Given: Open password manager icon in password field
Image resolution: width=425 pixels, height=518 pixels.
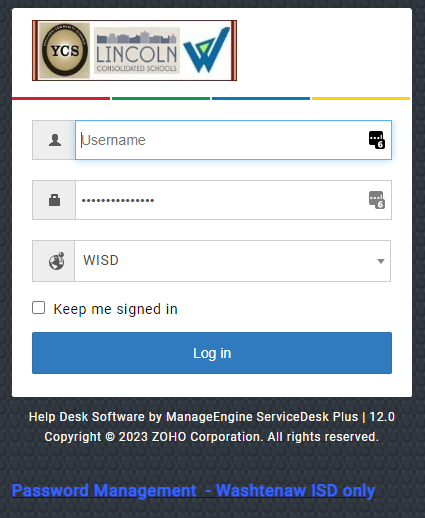Looking at the screenshot, I should (377, 200).
